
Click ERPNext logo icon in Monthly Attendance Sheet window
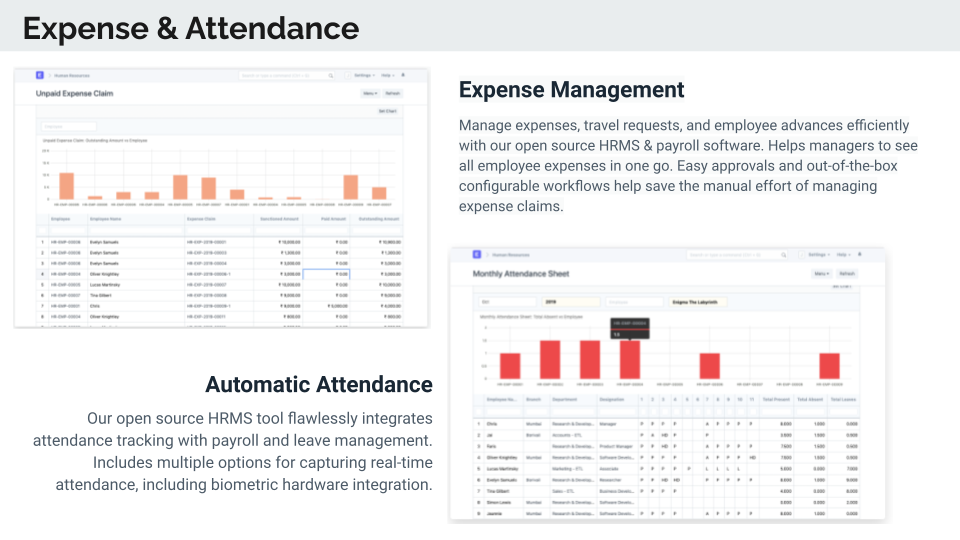click(477, 255)
